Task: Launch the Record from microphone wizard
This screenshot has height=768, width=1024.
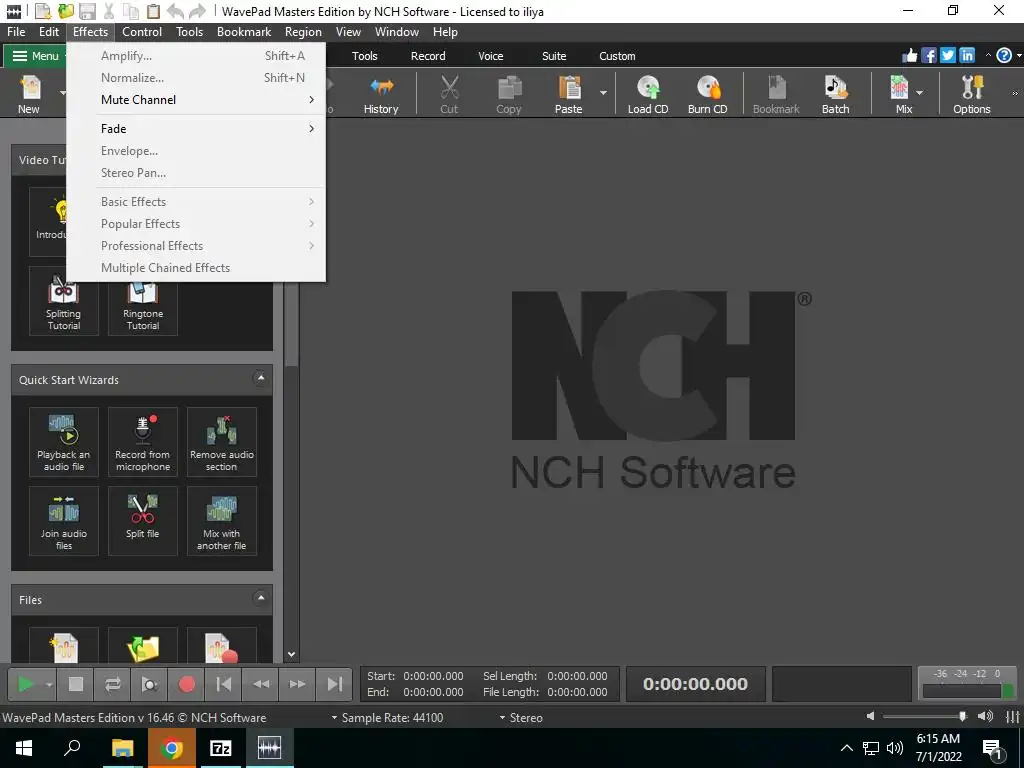Action: pos(142,442)
